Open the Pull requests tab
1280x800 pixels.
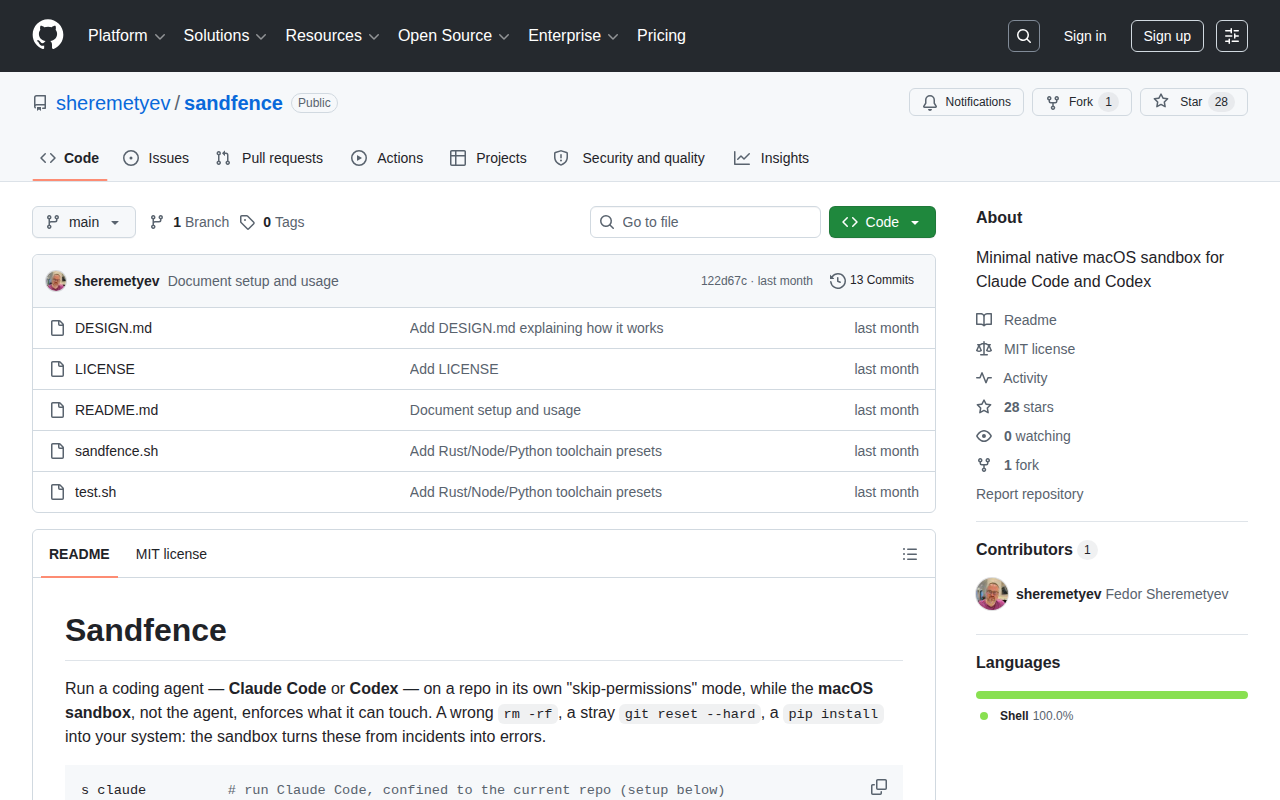point(270,158)
